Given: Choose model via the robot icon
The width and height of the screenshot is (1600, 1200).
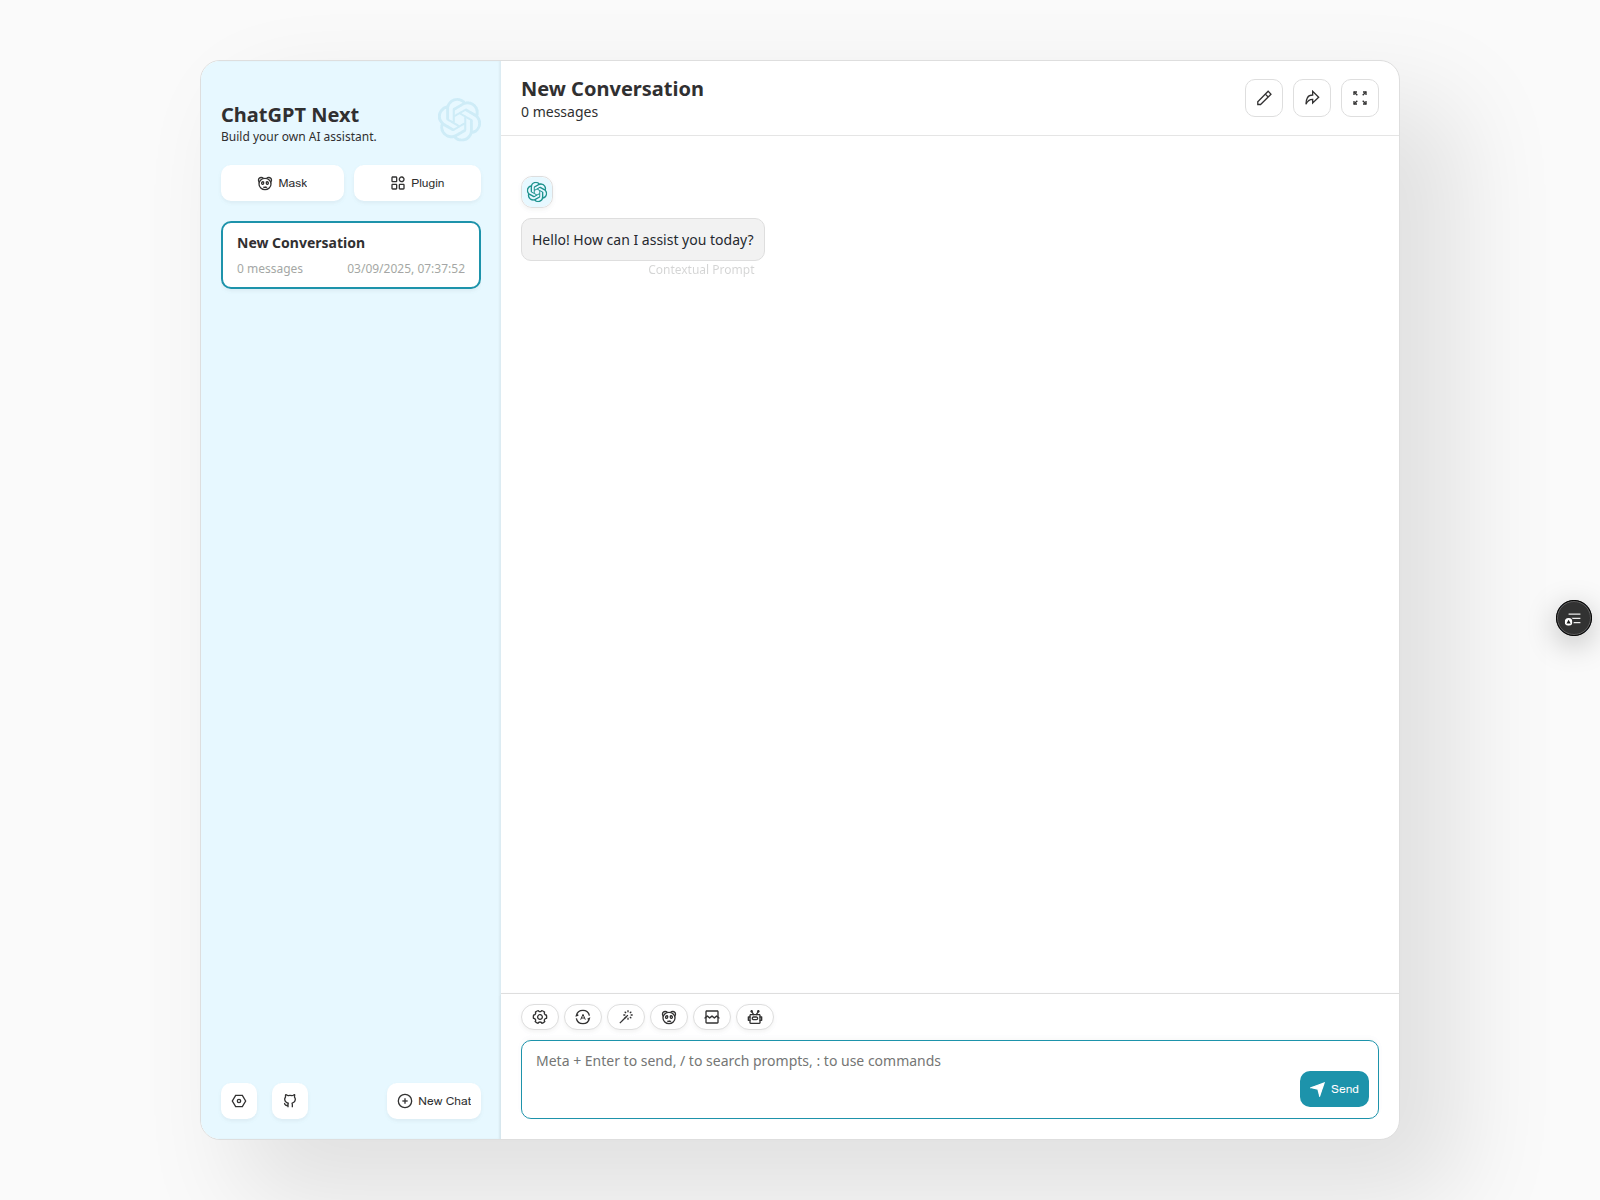Looking at the screenshot, I should (755, 1017).
